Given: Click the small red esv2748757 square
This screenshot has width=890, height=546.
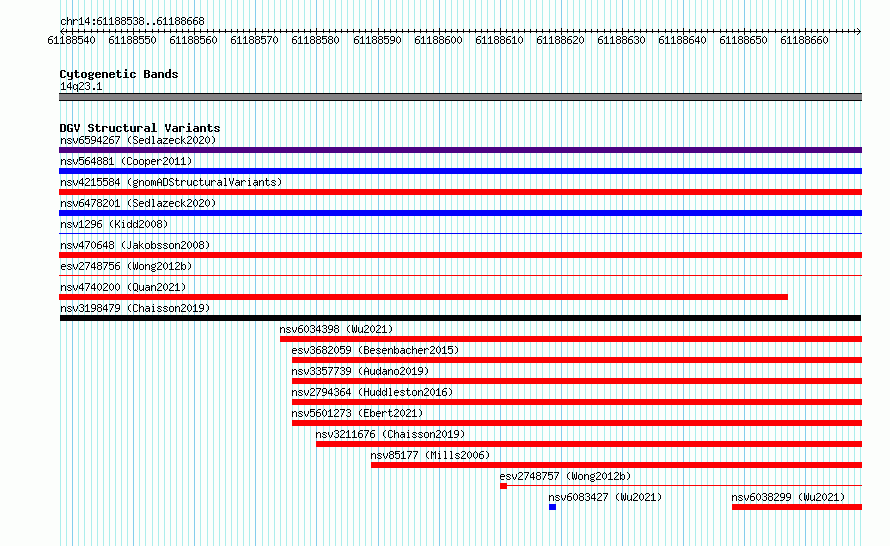Looking at the screenshot, I should coord(503,486).
